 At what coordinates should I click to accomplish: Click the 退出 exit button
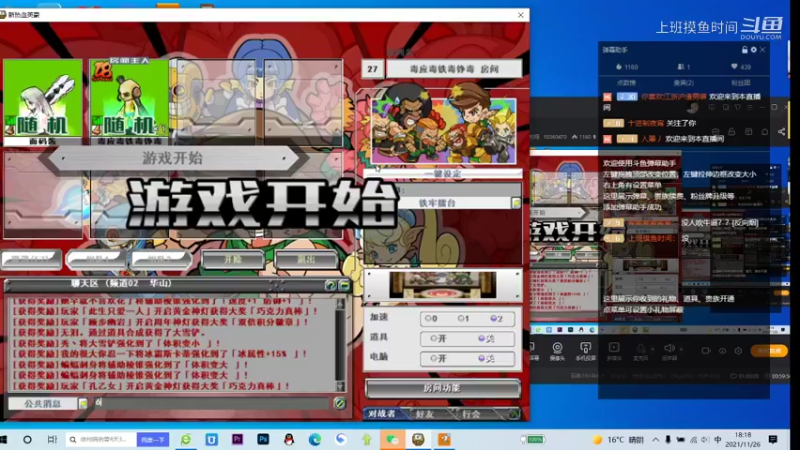click(306, 259)
